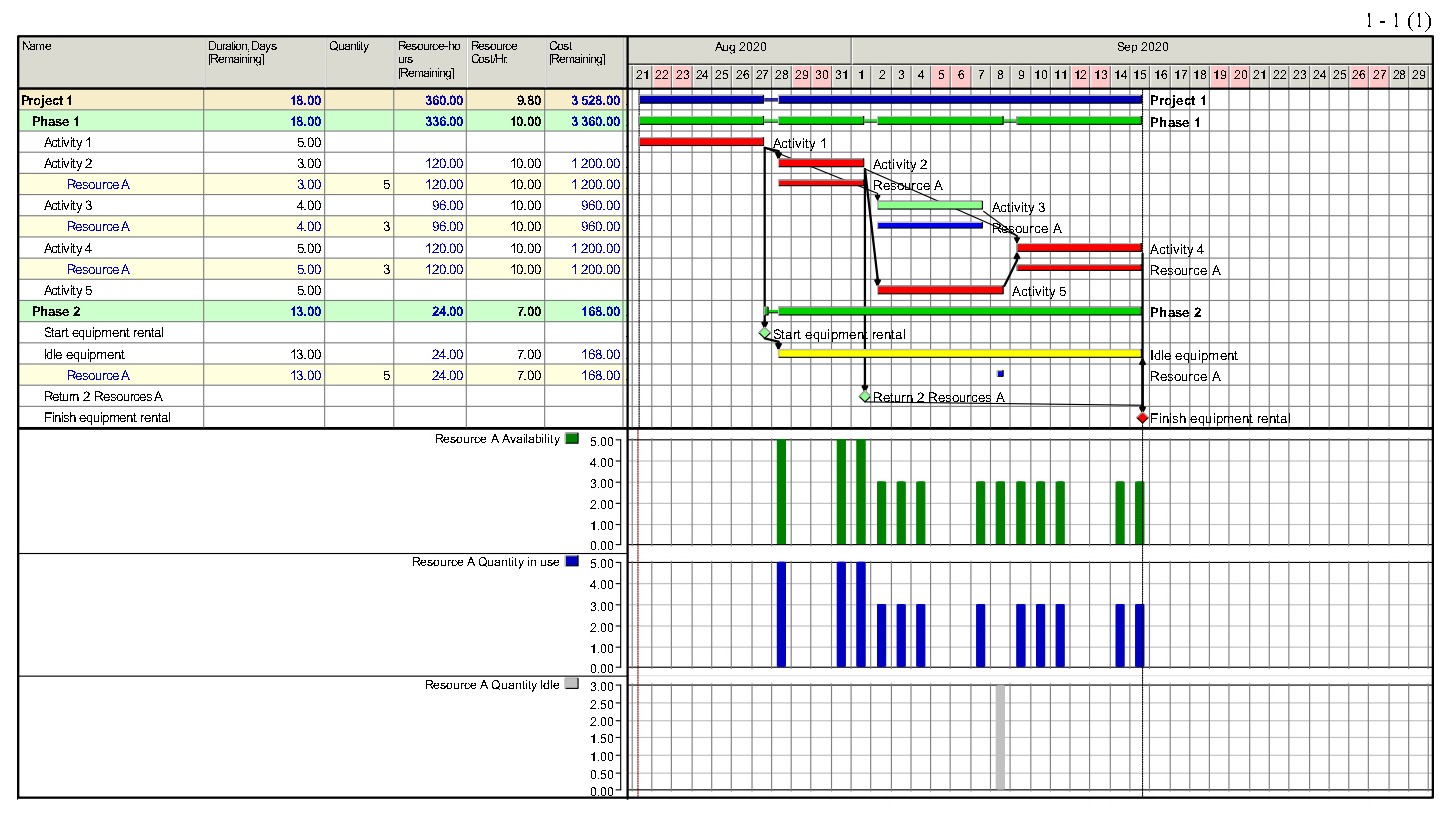Click the blue Resource A bar below Activity 3
The width and height of the screenshot is (1455, 813).
(x=930, y=225)
